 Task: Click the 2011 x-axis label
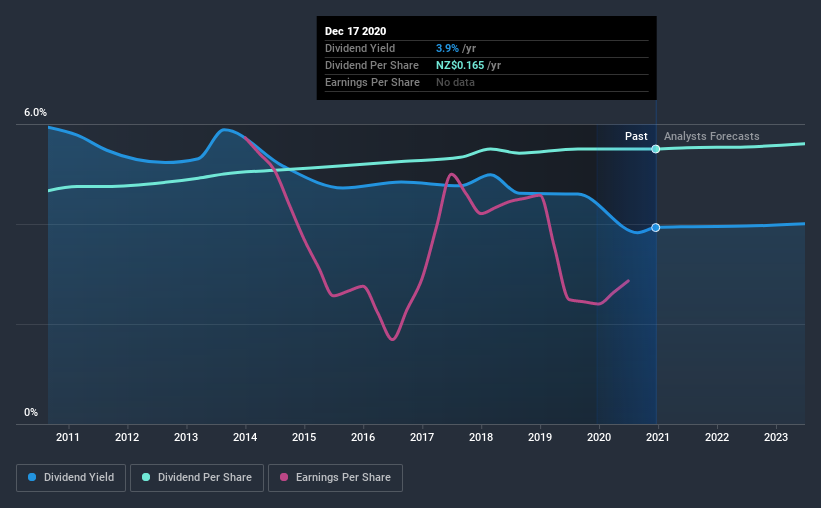click(x=68, y=437)
